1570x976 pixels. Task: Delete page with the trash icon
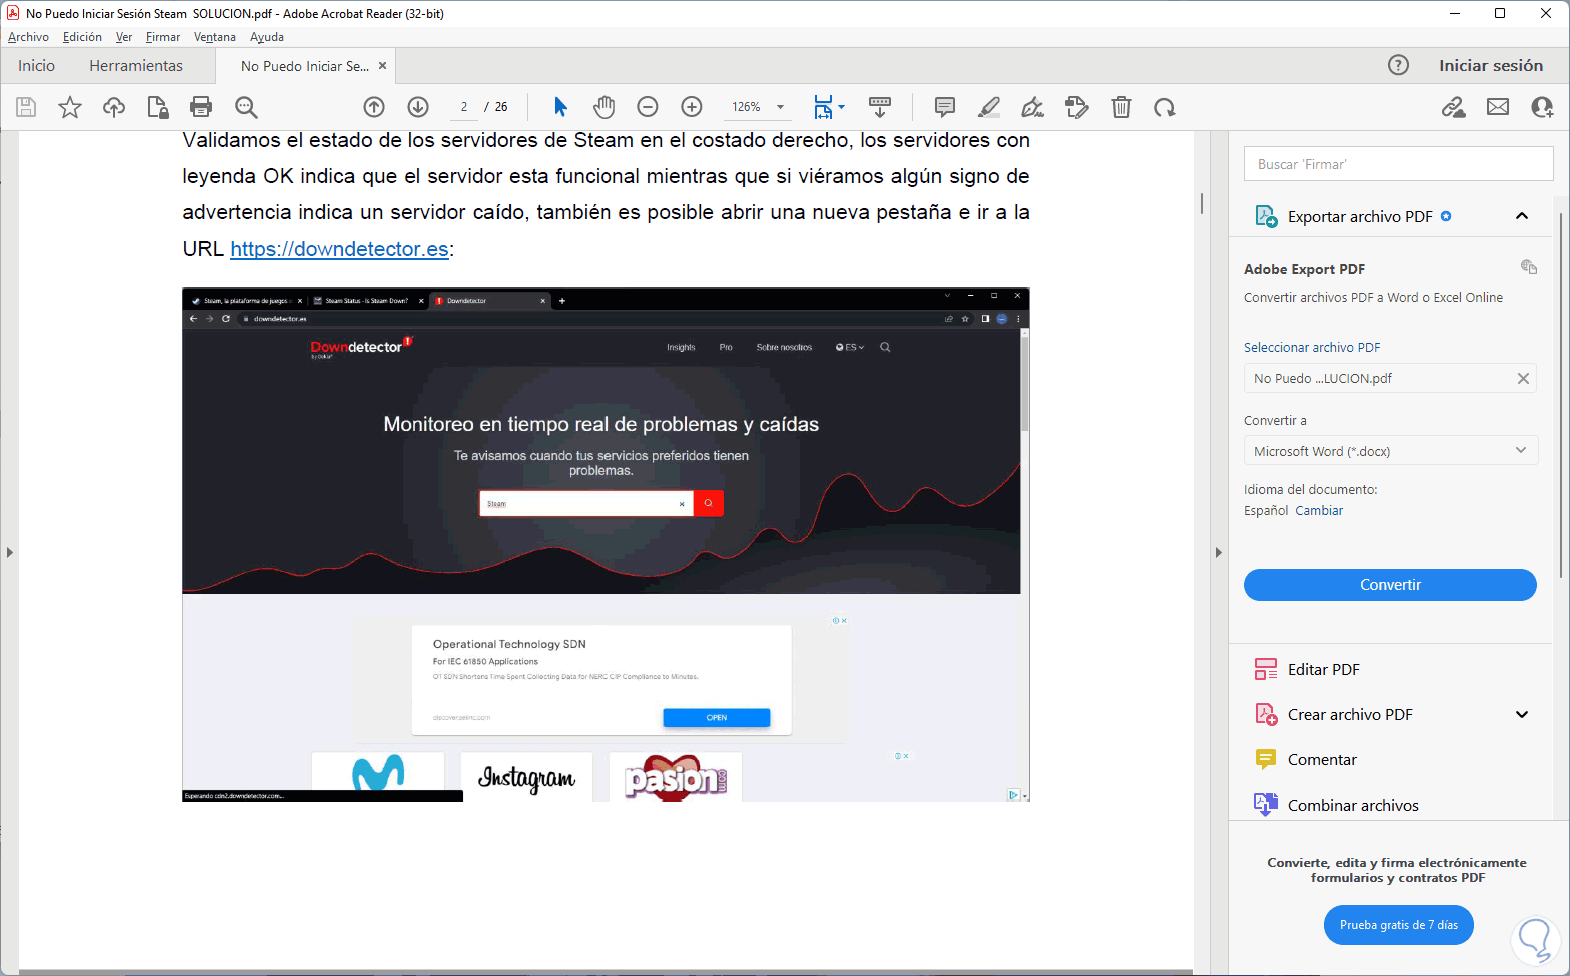coord(1121,107)
